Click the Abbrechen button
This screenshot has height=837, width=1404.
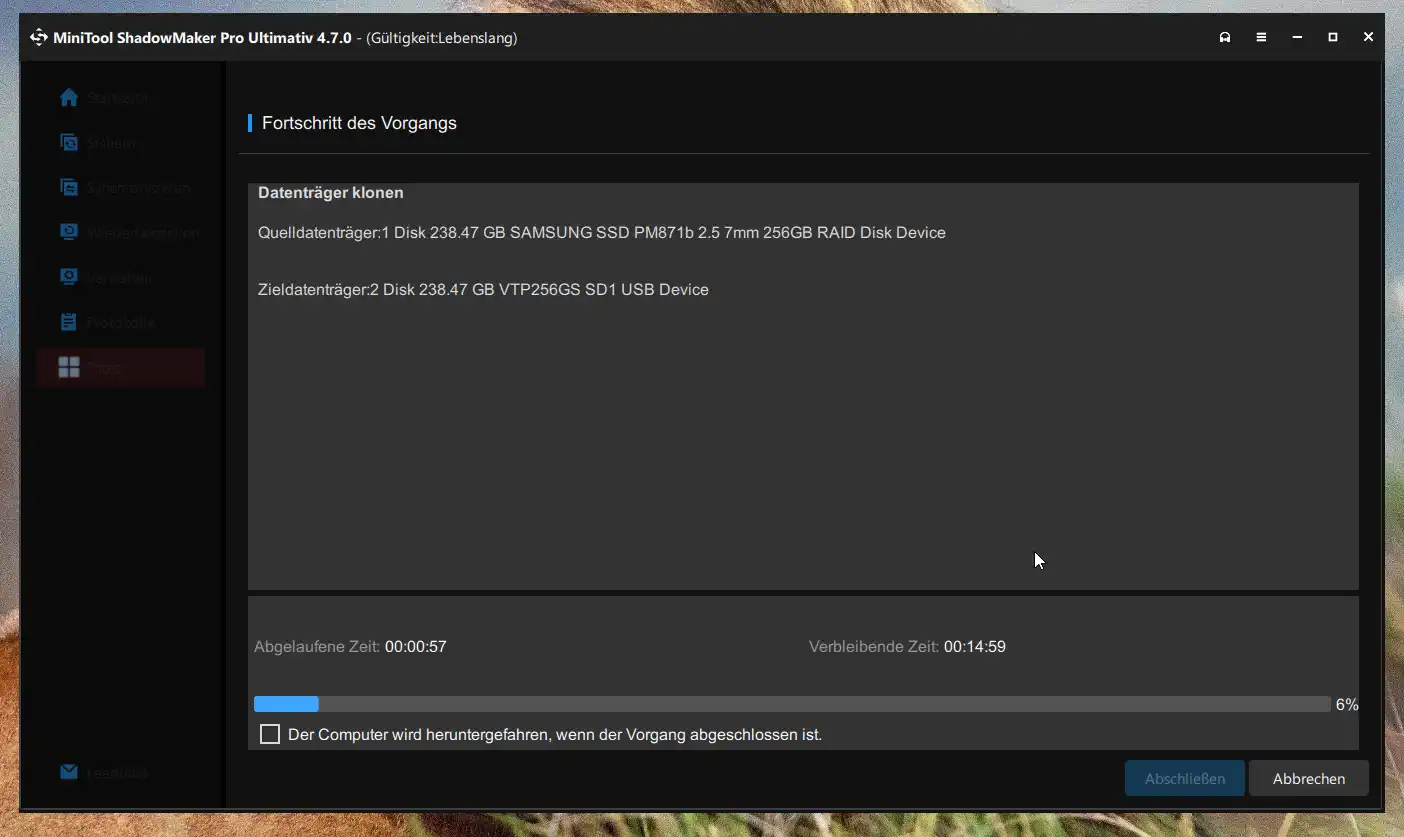(1309, 778)
